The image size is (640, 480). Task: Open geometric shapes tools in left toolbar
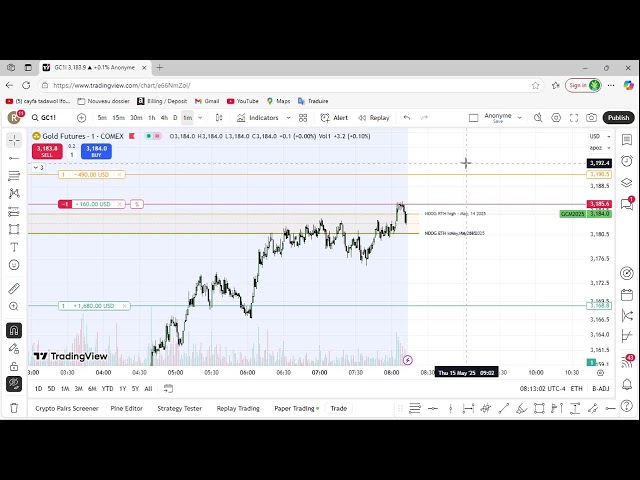click(14, 229)
